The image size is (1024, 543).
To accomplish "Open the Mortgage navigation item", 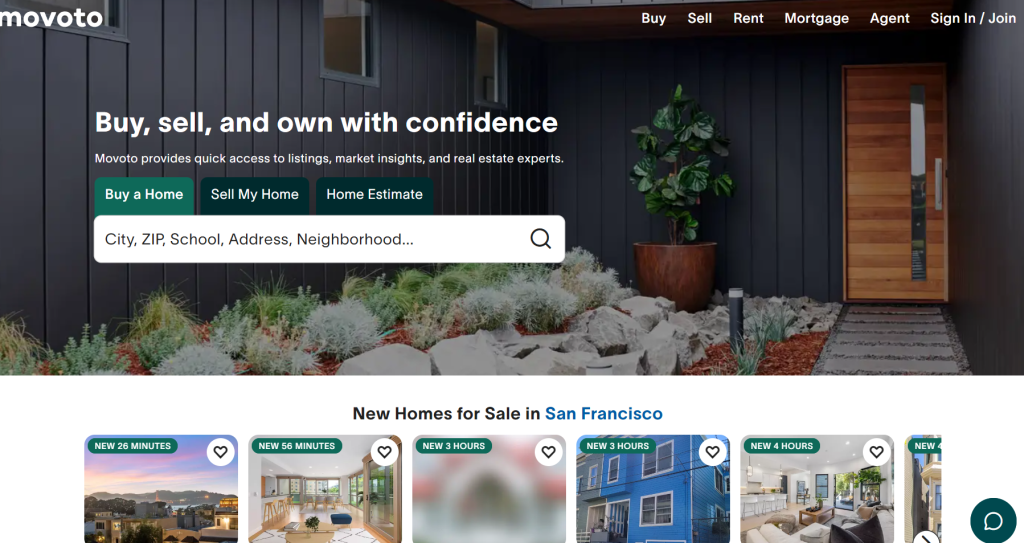I will (816, 18).
